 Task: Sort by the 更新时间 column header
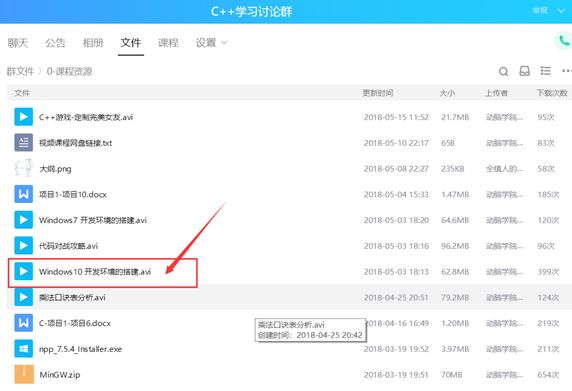click(x=378, y=93)
